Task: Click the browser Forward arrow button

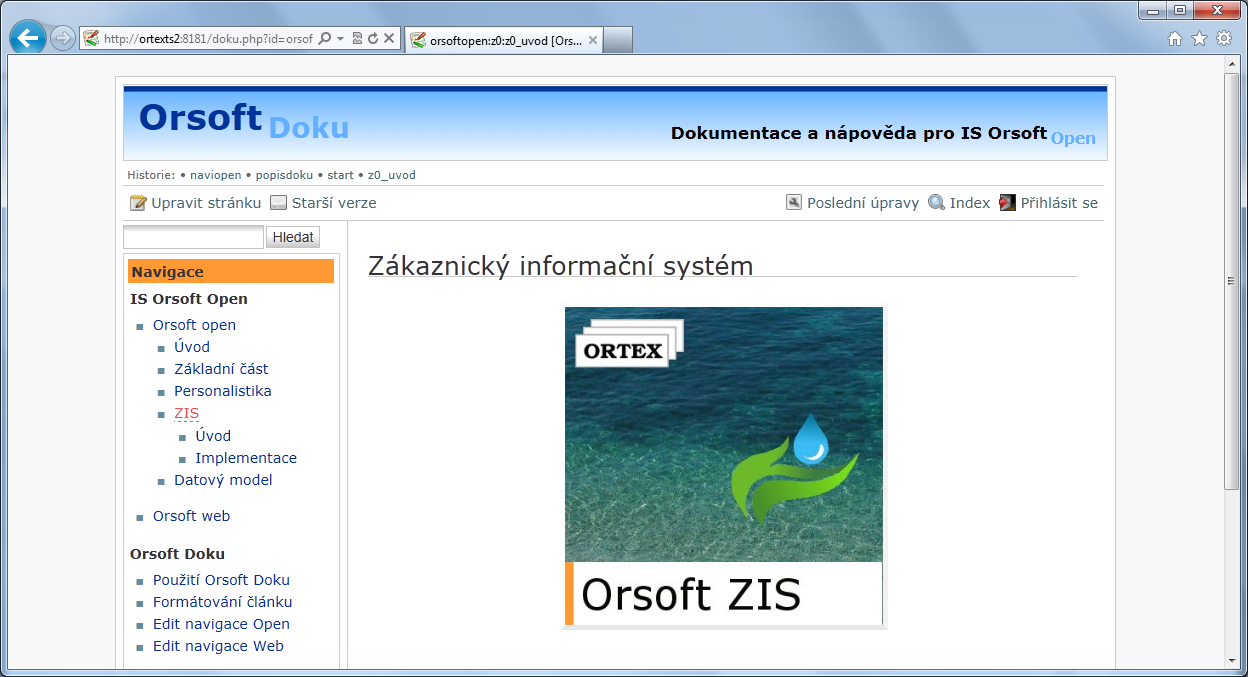Action: 63,38
